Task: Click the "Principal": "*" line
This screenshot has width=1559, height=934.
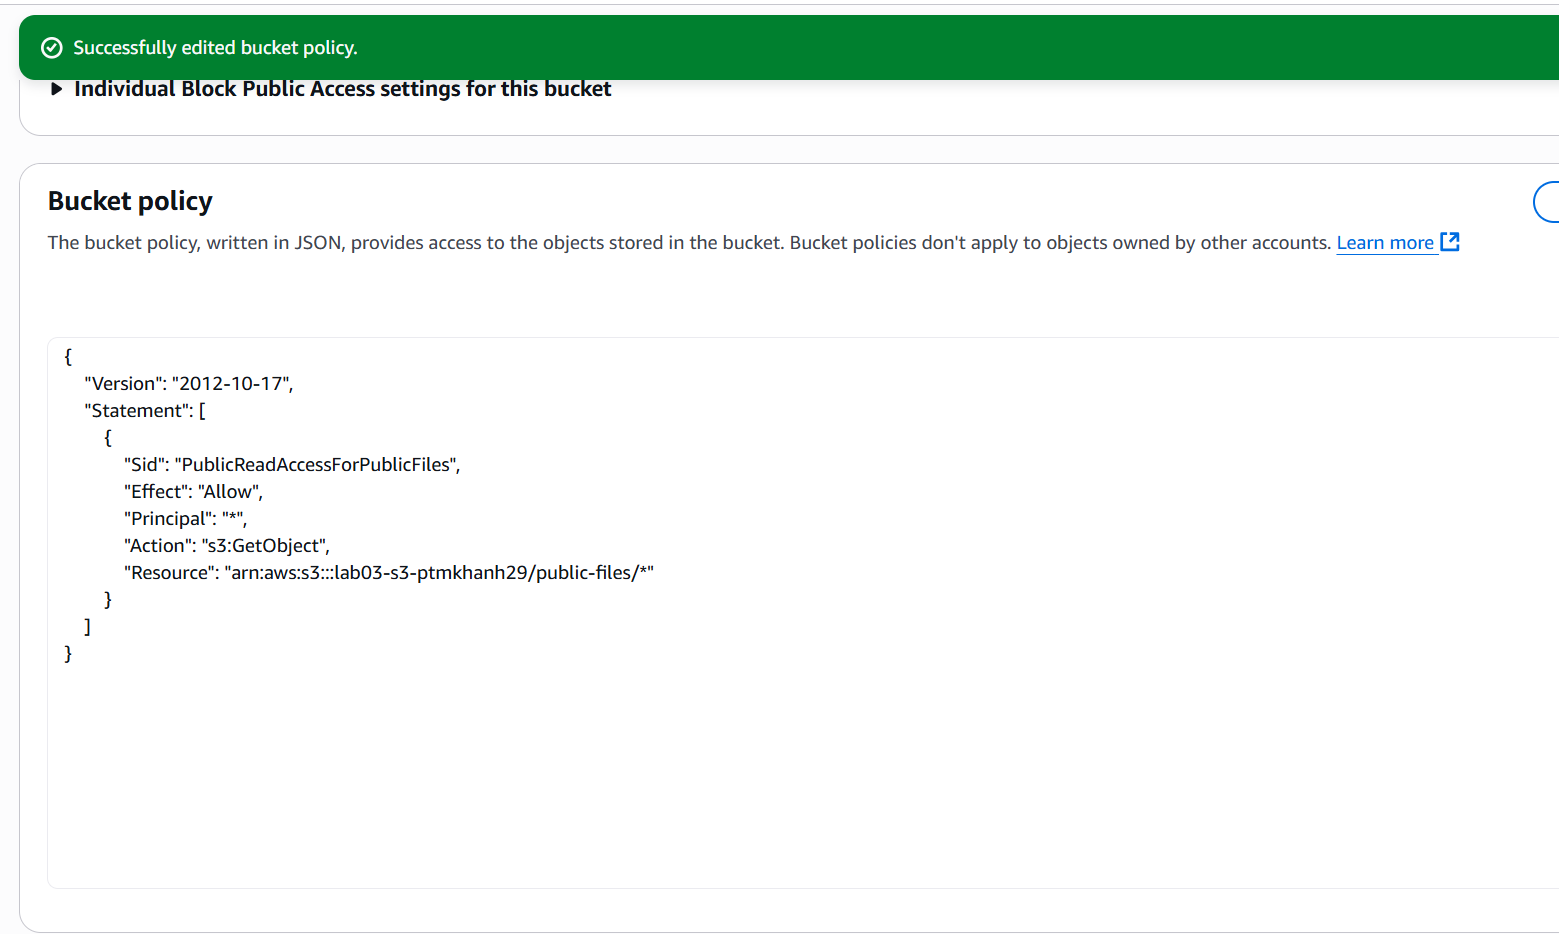Action: coord(185,518)
